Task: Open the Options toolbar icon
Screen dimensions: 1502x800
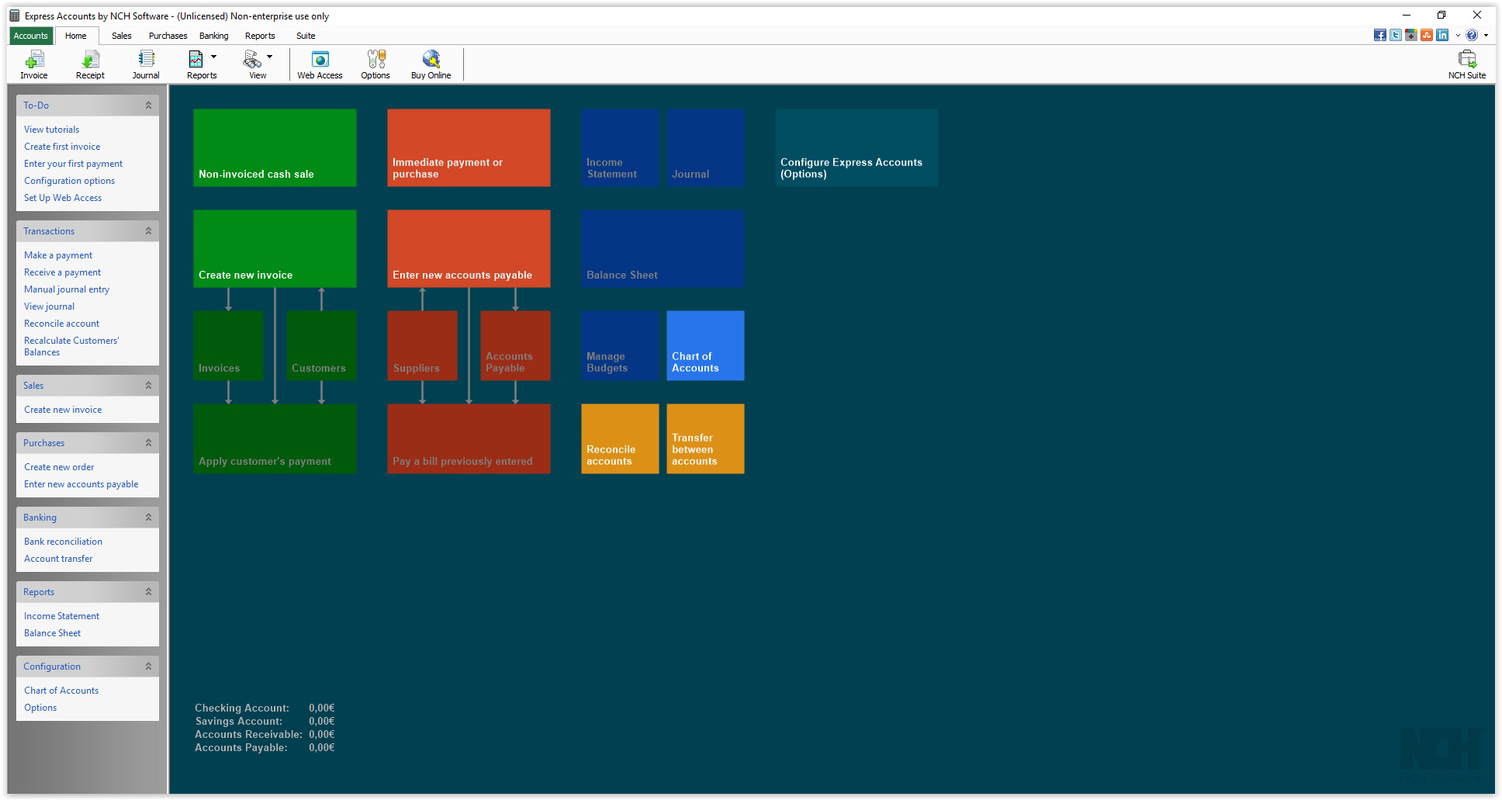Action: click(376, 64)
